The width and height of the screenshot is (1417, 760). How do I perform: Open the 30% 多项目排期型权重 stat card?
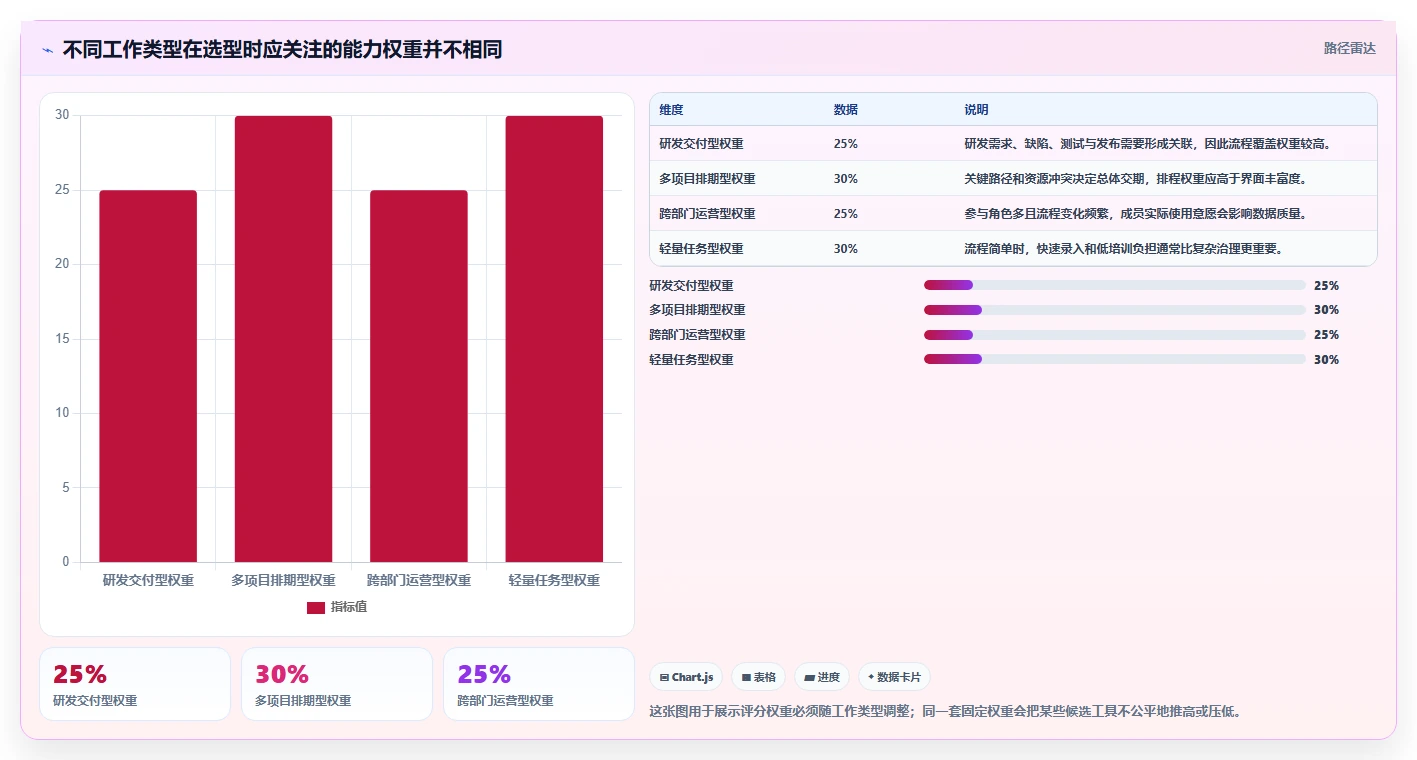pyautogui.click(x=337, y=684)
